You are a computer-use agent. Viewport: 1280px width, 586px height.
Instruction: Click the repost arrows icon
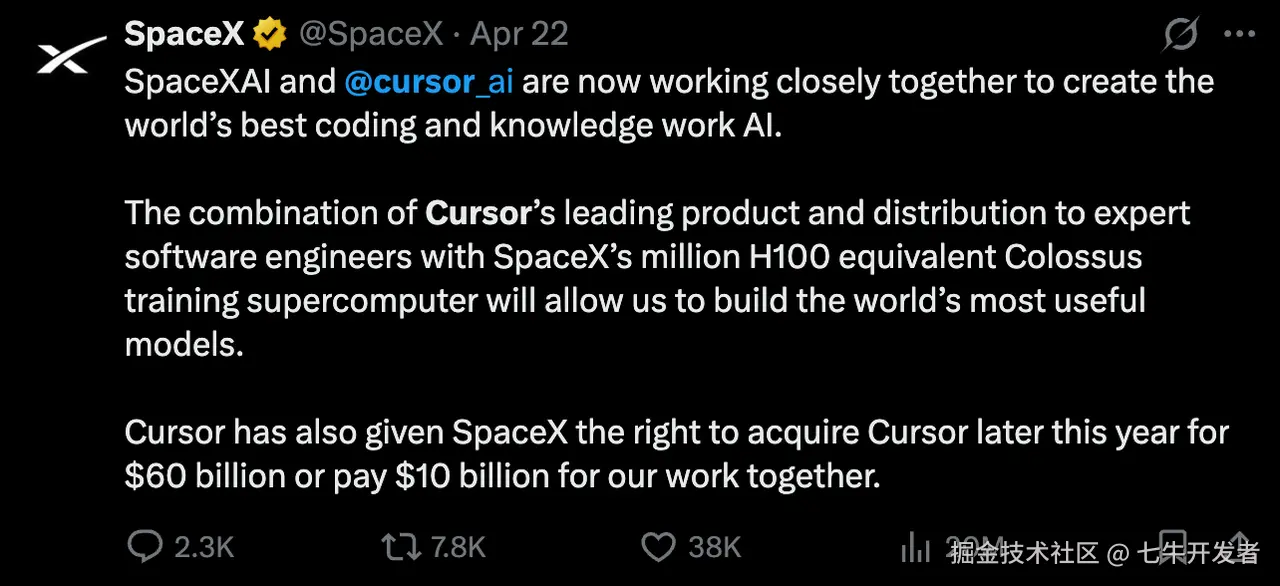[400, 546]
